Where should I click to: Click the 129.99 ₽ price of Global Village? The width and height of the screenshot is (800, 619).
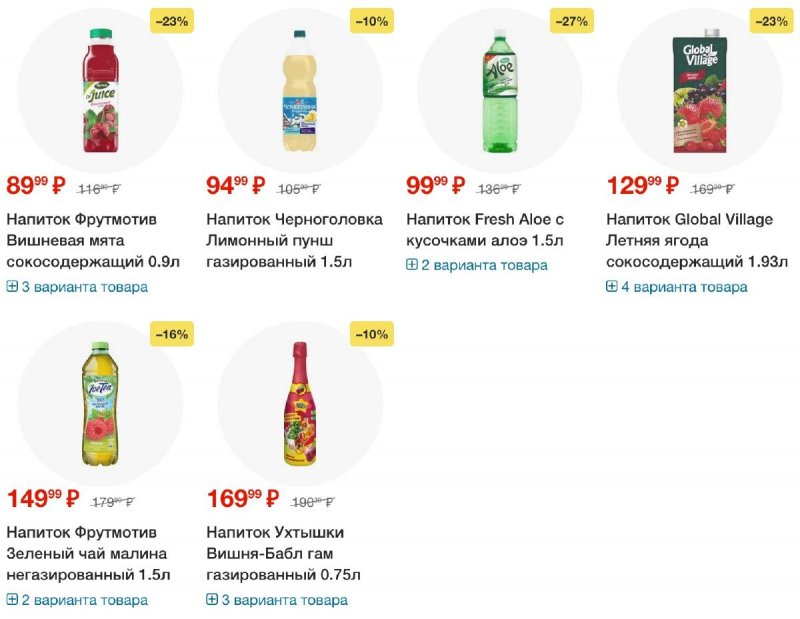[643, 185]
